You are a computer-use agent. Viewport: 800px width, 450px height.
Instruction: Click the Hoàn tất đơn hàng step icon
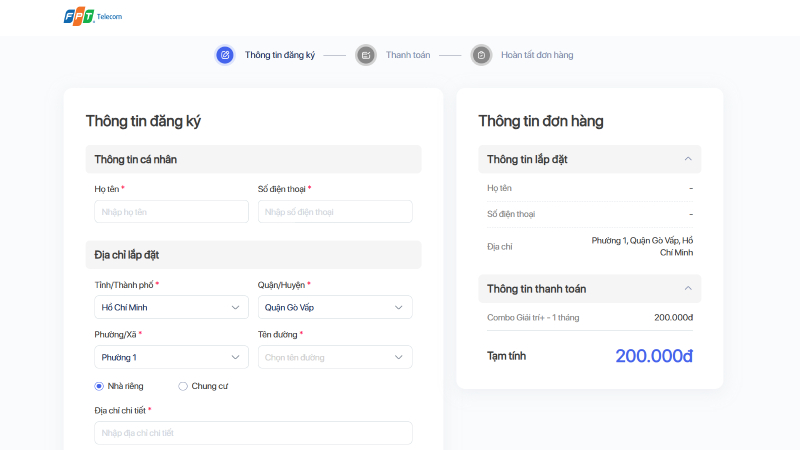481,55
